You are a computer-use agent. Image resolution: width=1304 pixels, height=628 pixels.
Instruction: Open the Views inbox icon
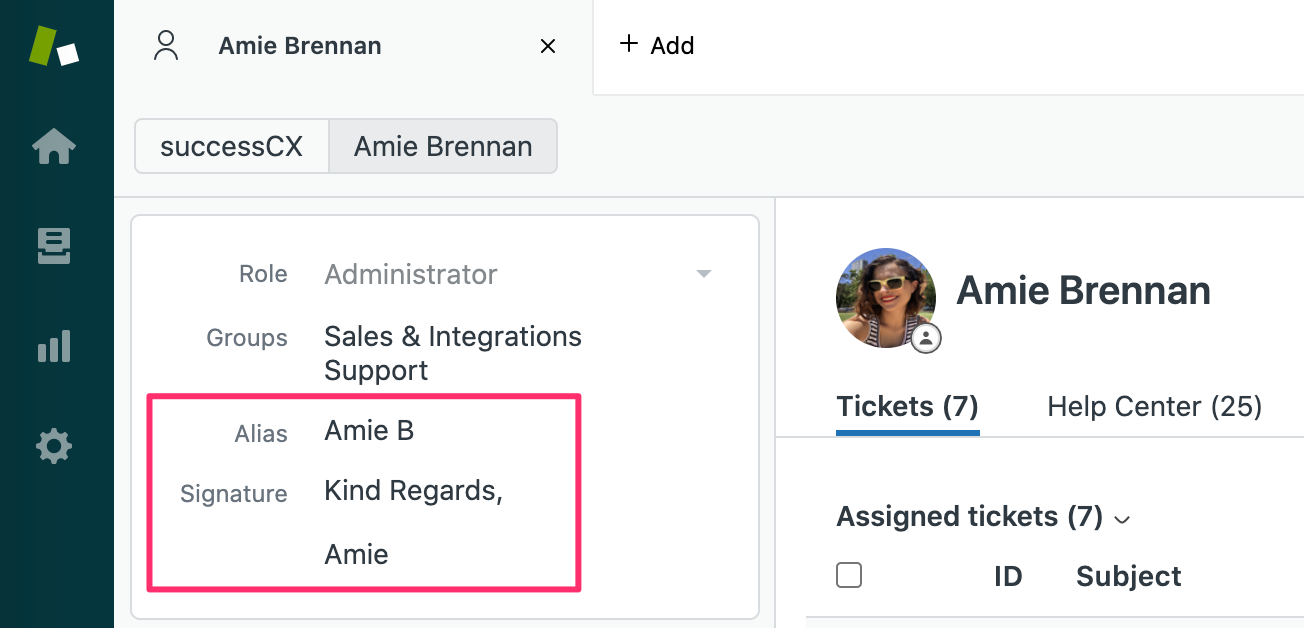click(x=54, y=246)
